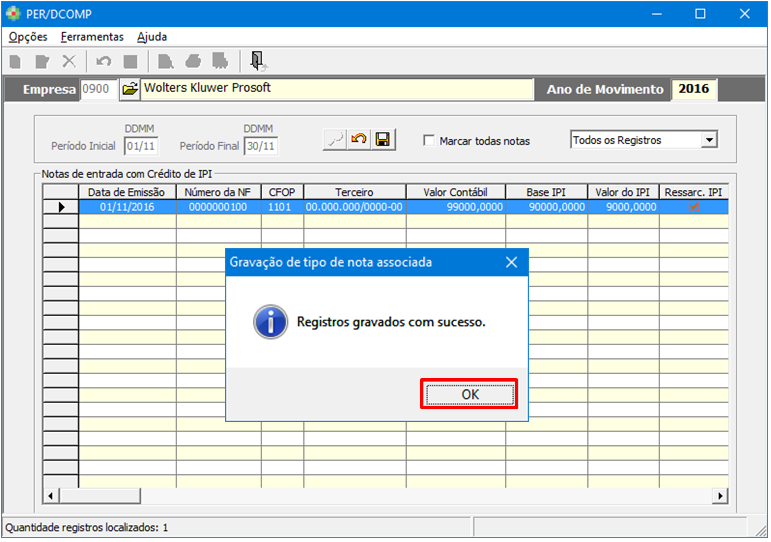Enable Marcar todas notas checkbox
The image size is (771, 542).
pos(429,141)
